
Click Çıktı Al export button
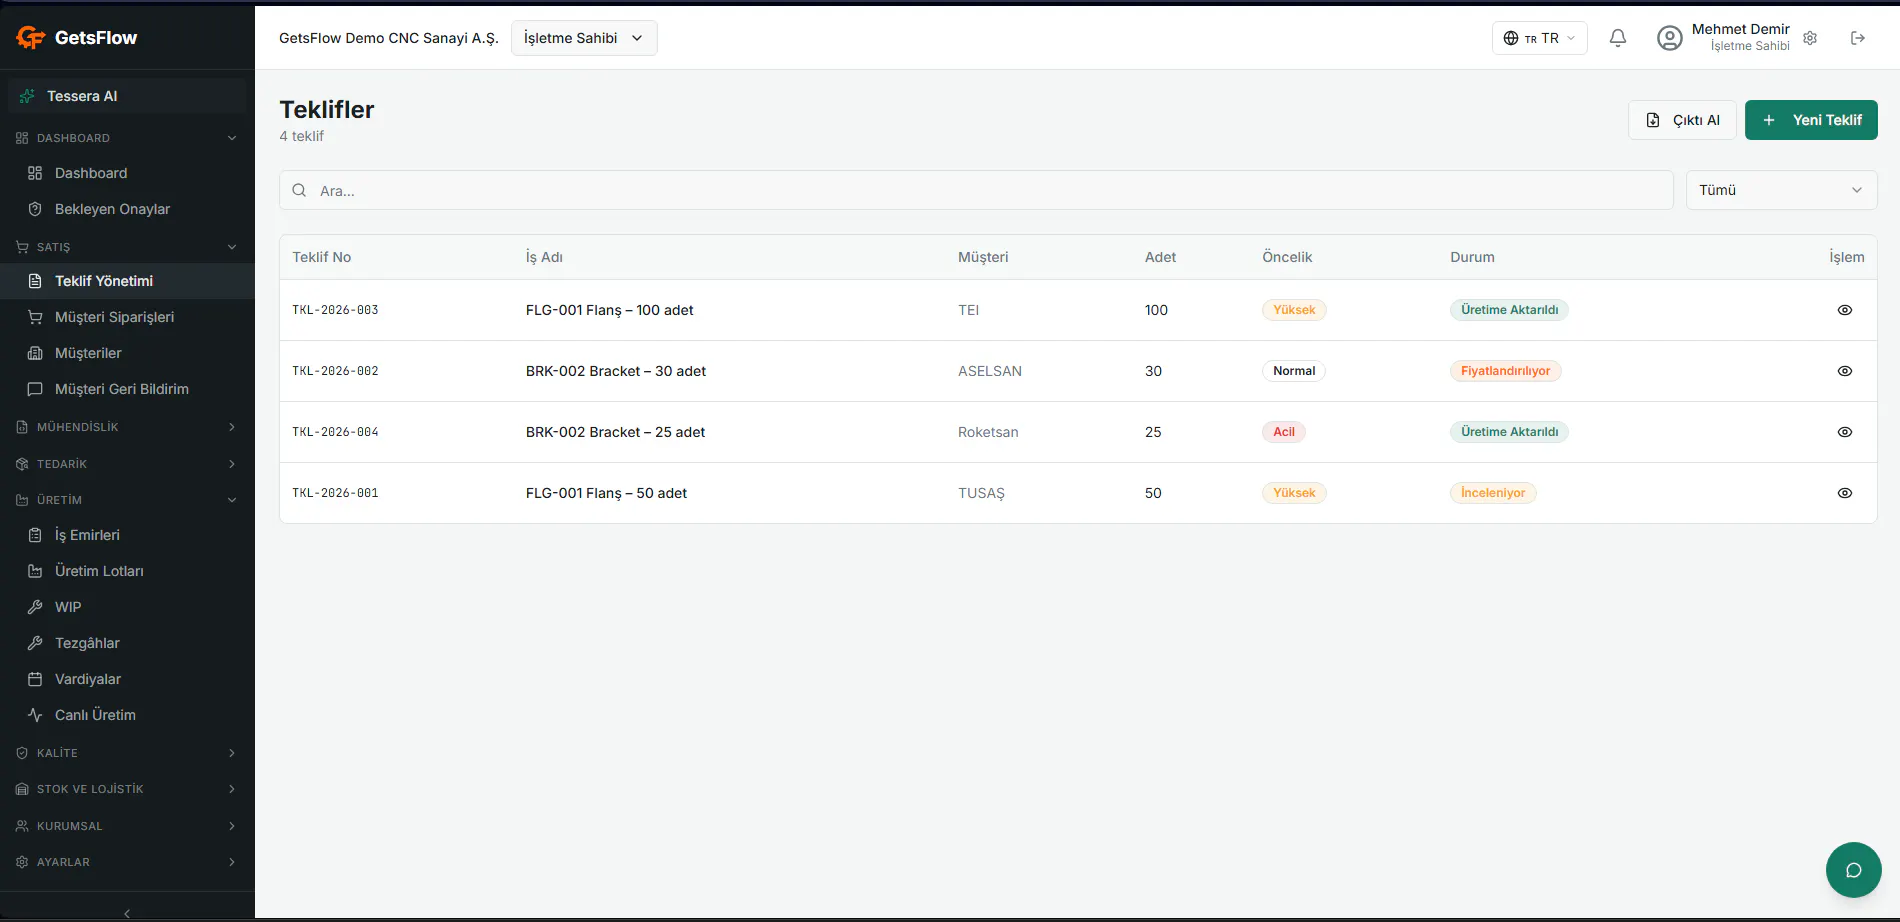[1682, 120]
